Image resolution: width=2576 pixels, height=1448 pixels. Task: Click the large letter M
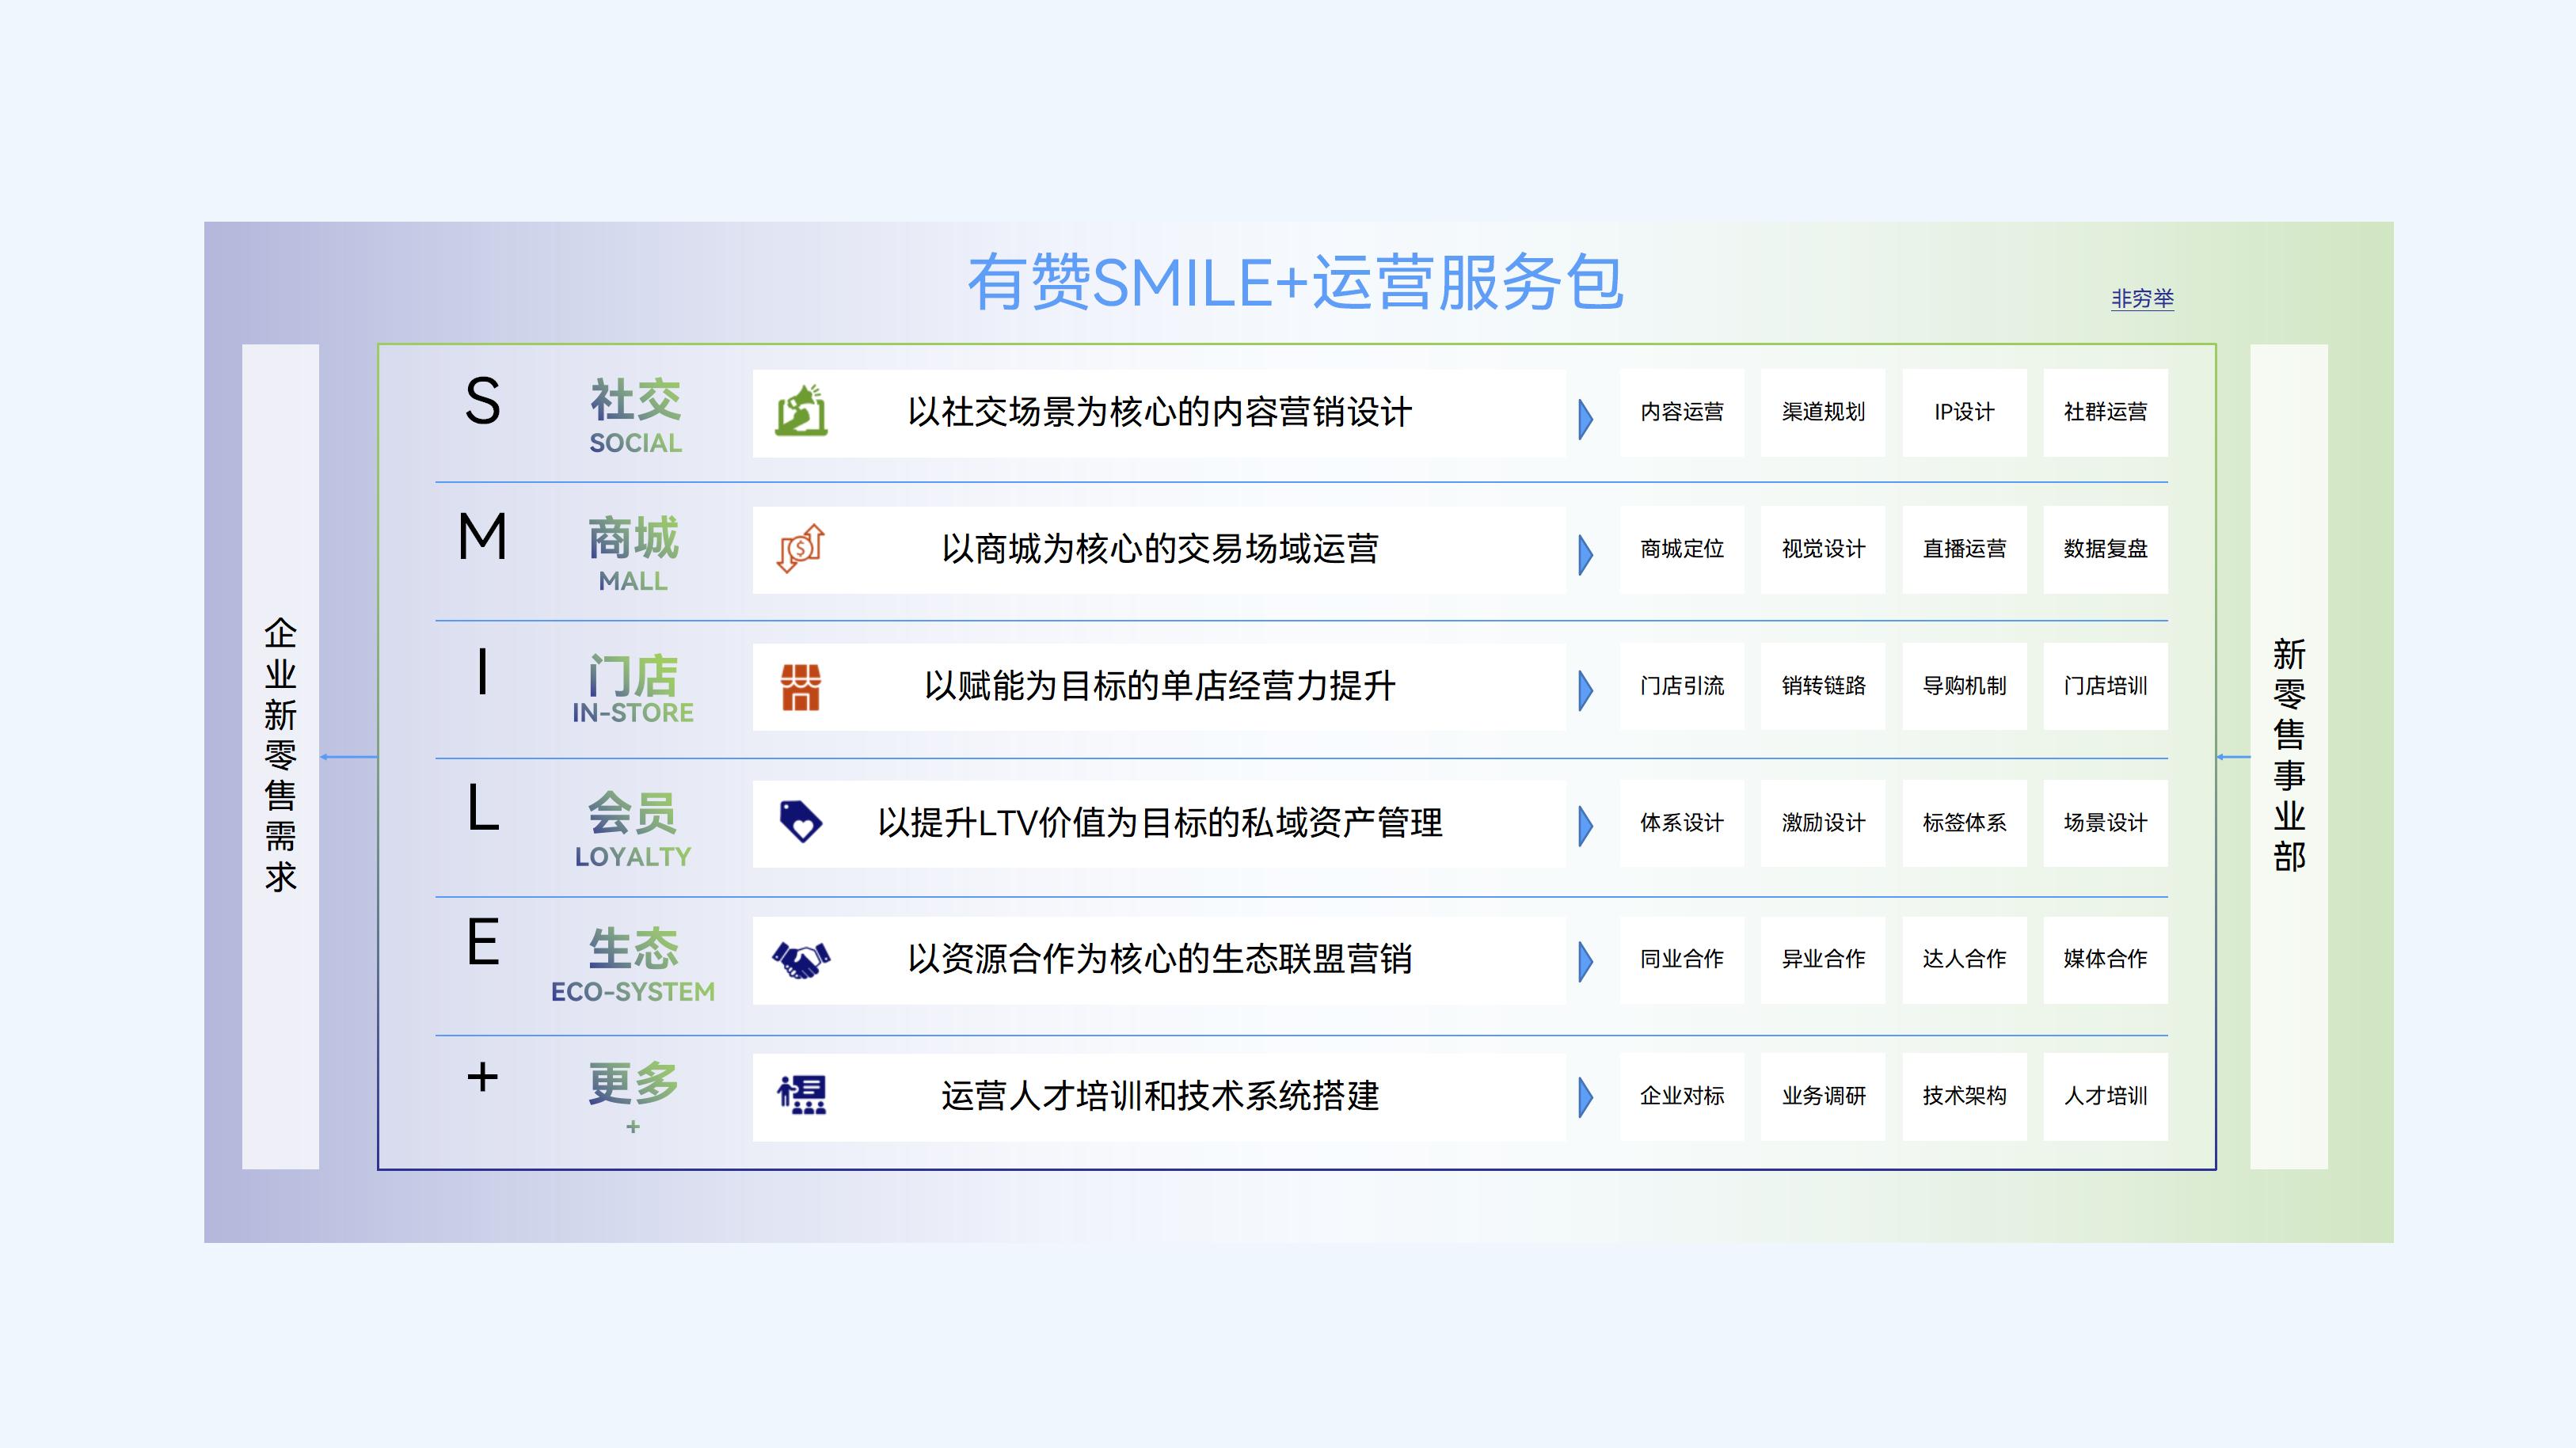483,537
